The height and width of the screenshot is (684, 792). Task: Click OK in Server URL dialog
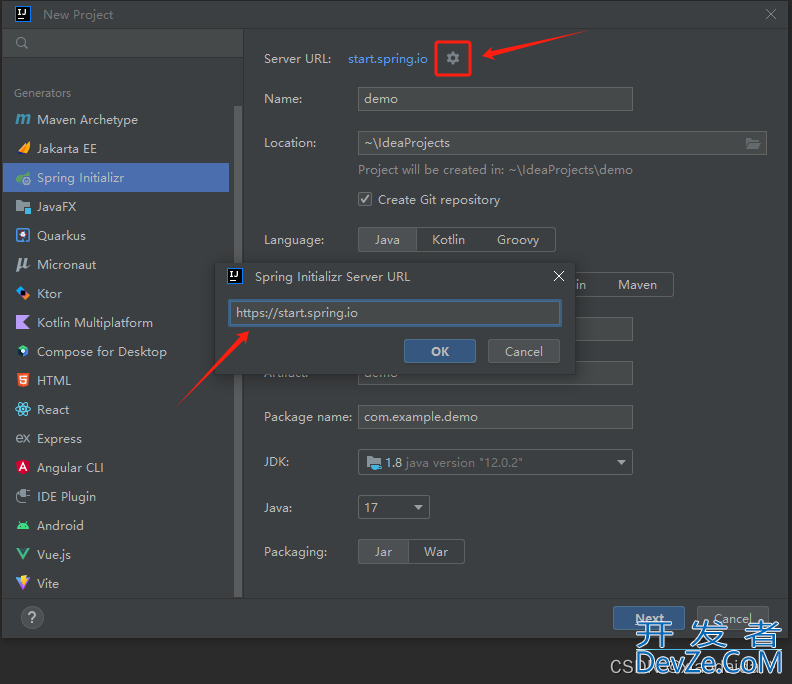tap(439, 351)
